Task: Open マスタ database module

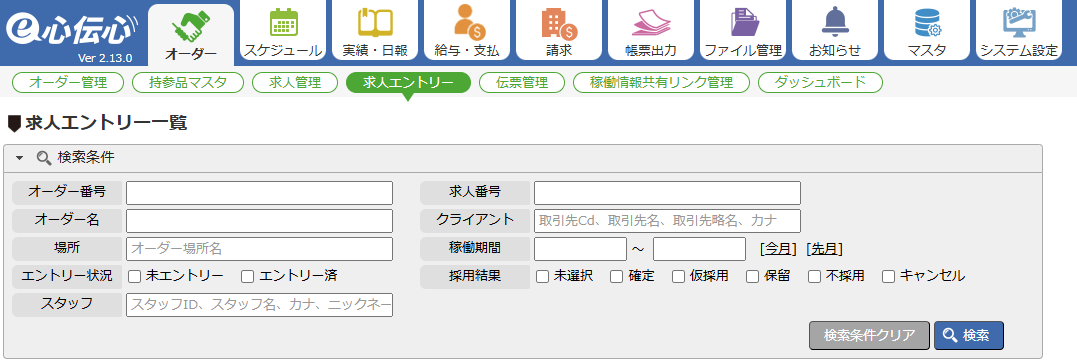Action: tap(927, 30)
